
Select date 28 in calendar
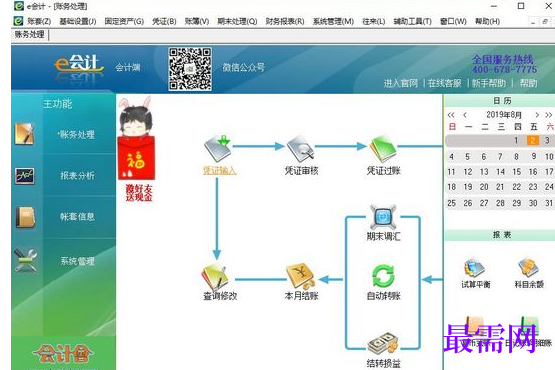click(500, 203)
